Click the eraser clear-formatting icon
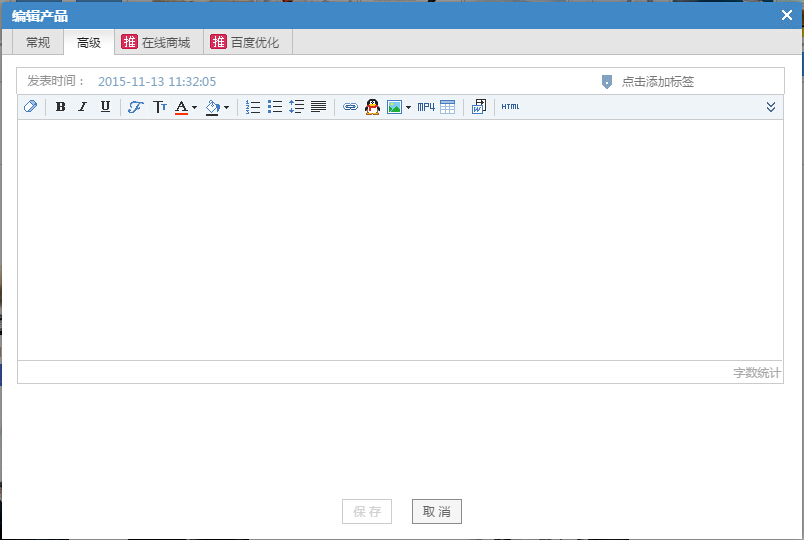The image size is (804, 540). pyautogui.click(x=30, y=107)
